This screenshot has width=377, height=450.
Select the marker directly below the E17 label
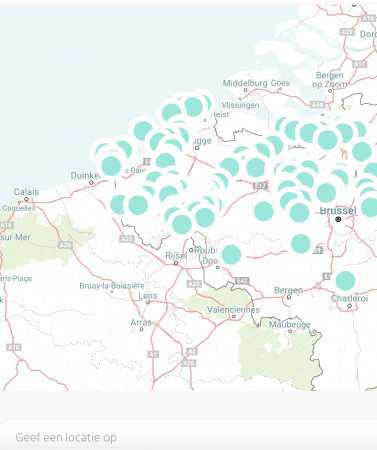coord(264,211)
